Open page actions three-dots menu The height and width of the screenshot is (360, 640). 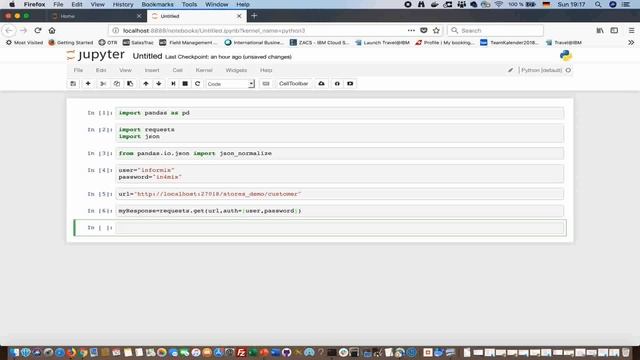point(411,31)
